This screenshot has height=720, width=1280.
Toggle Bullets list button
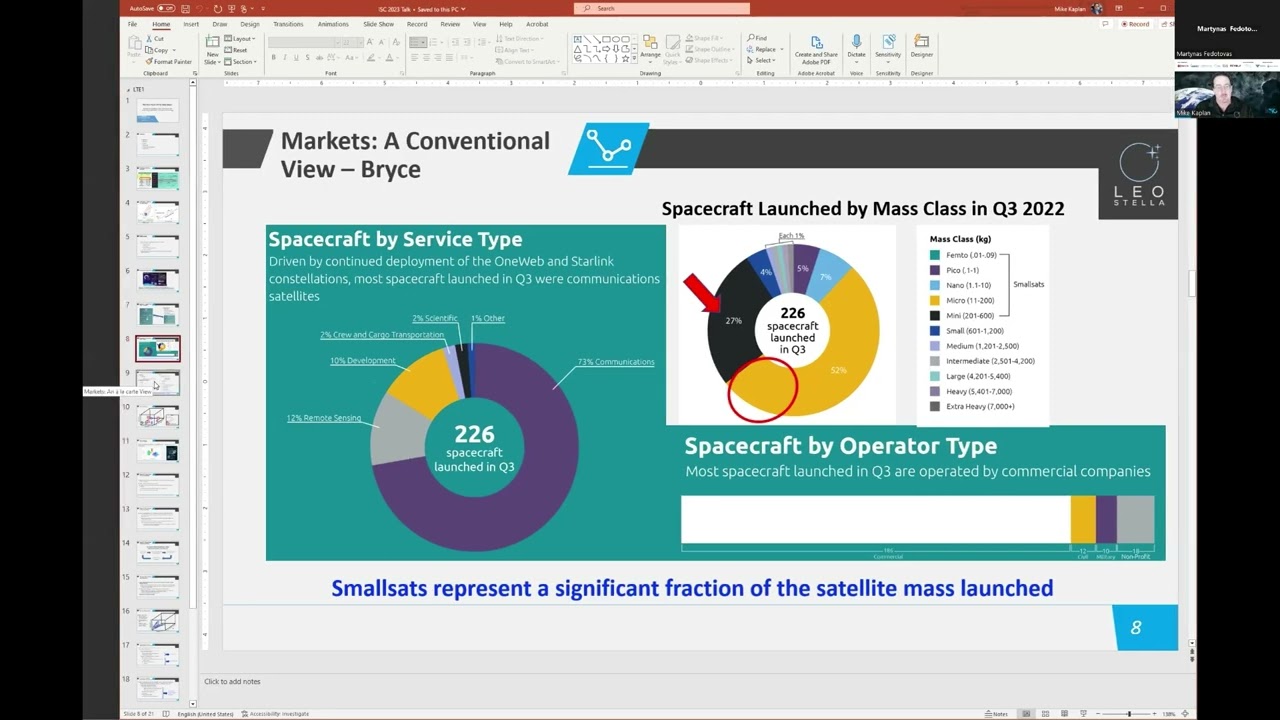pyautogui.click(x=416, y=42)
